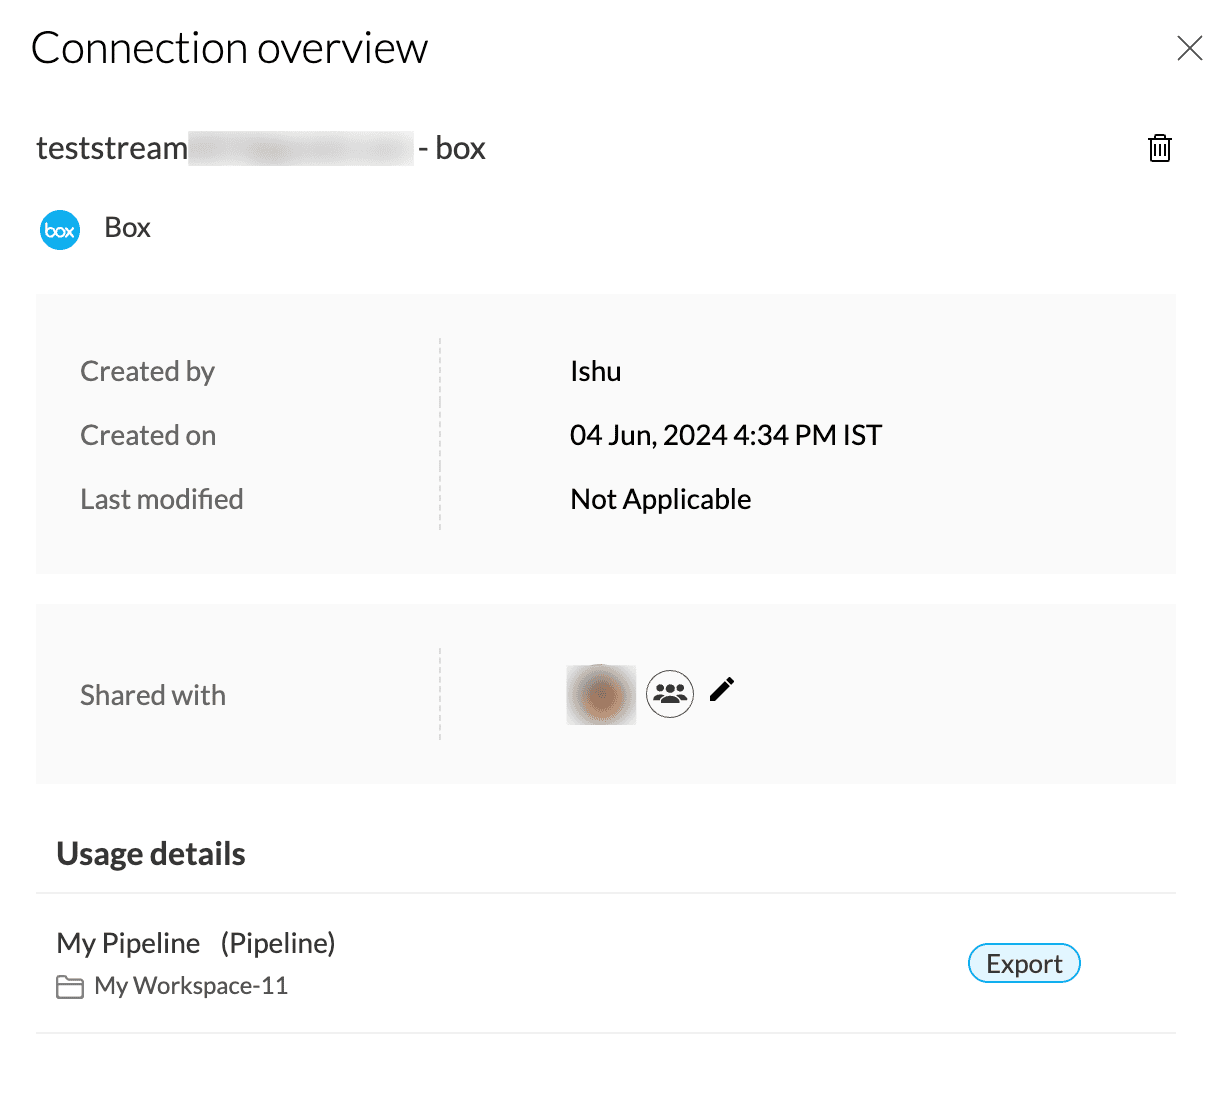The height and width of the screenshot is (1100, 1226).
Task: Click the Created by label
Action: point(148,371)
